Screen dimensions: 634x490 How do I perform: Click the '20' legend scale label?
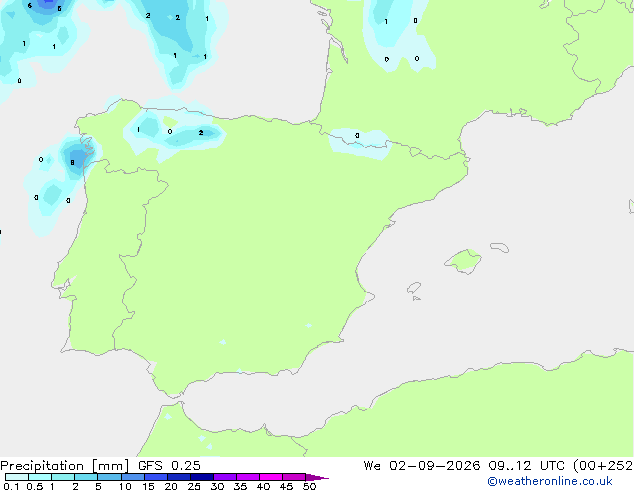pyautogui.click(x=171, y=486)
